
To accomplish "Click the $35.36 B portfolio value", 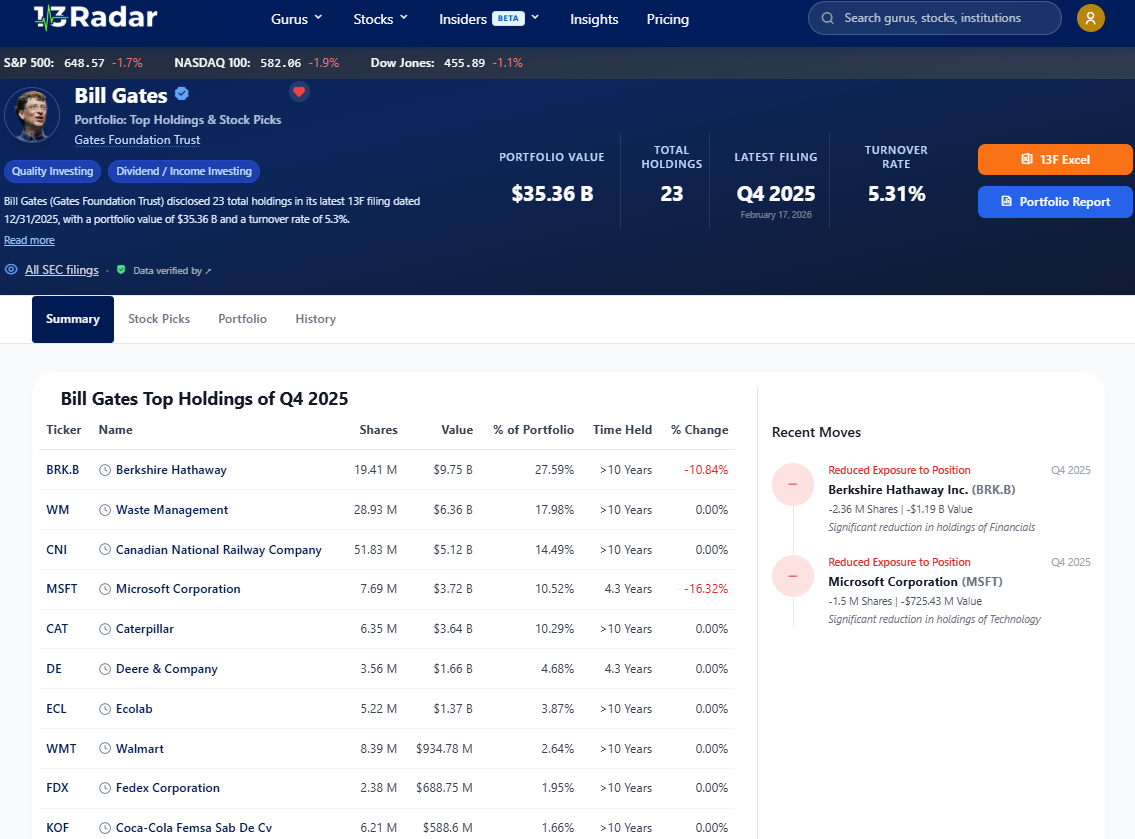I will point(552,194).
